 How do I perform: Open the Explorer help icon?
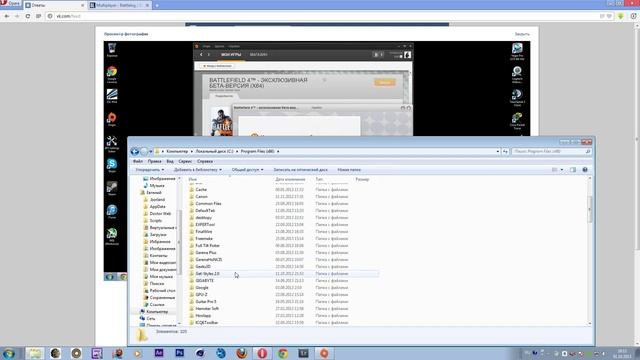point(585,170)
